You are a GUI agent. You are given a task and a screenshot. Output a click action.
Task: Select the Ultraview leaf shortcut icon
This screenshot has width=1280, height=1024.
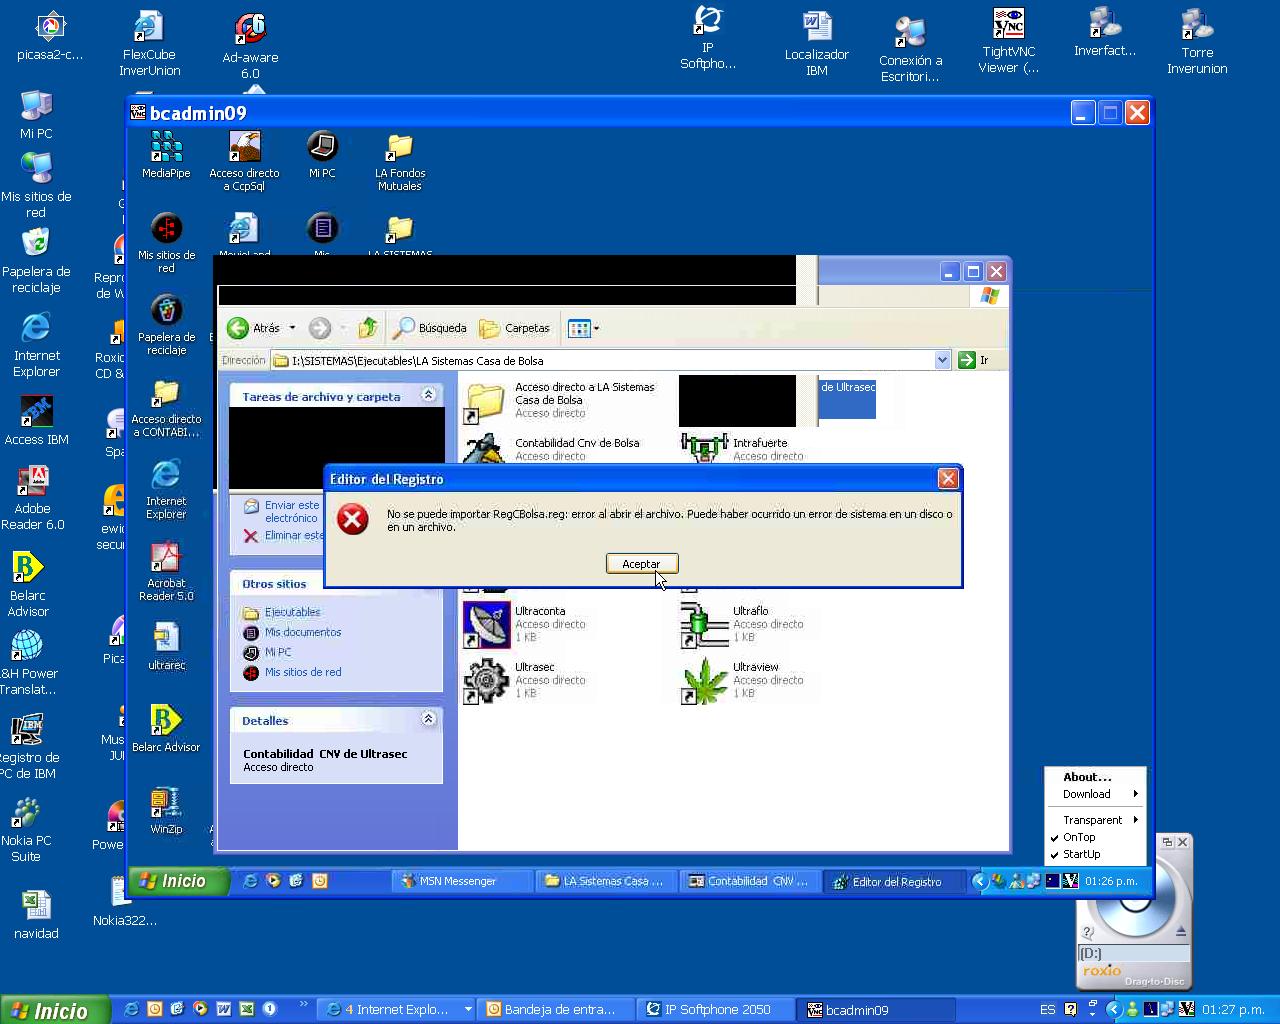[x=705, y=681]
